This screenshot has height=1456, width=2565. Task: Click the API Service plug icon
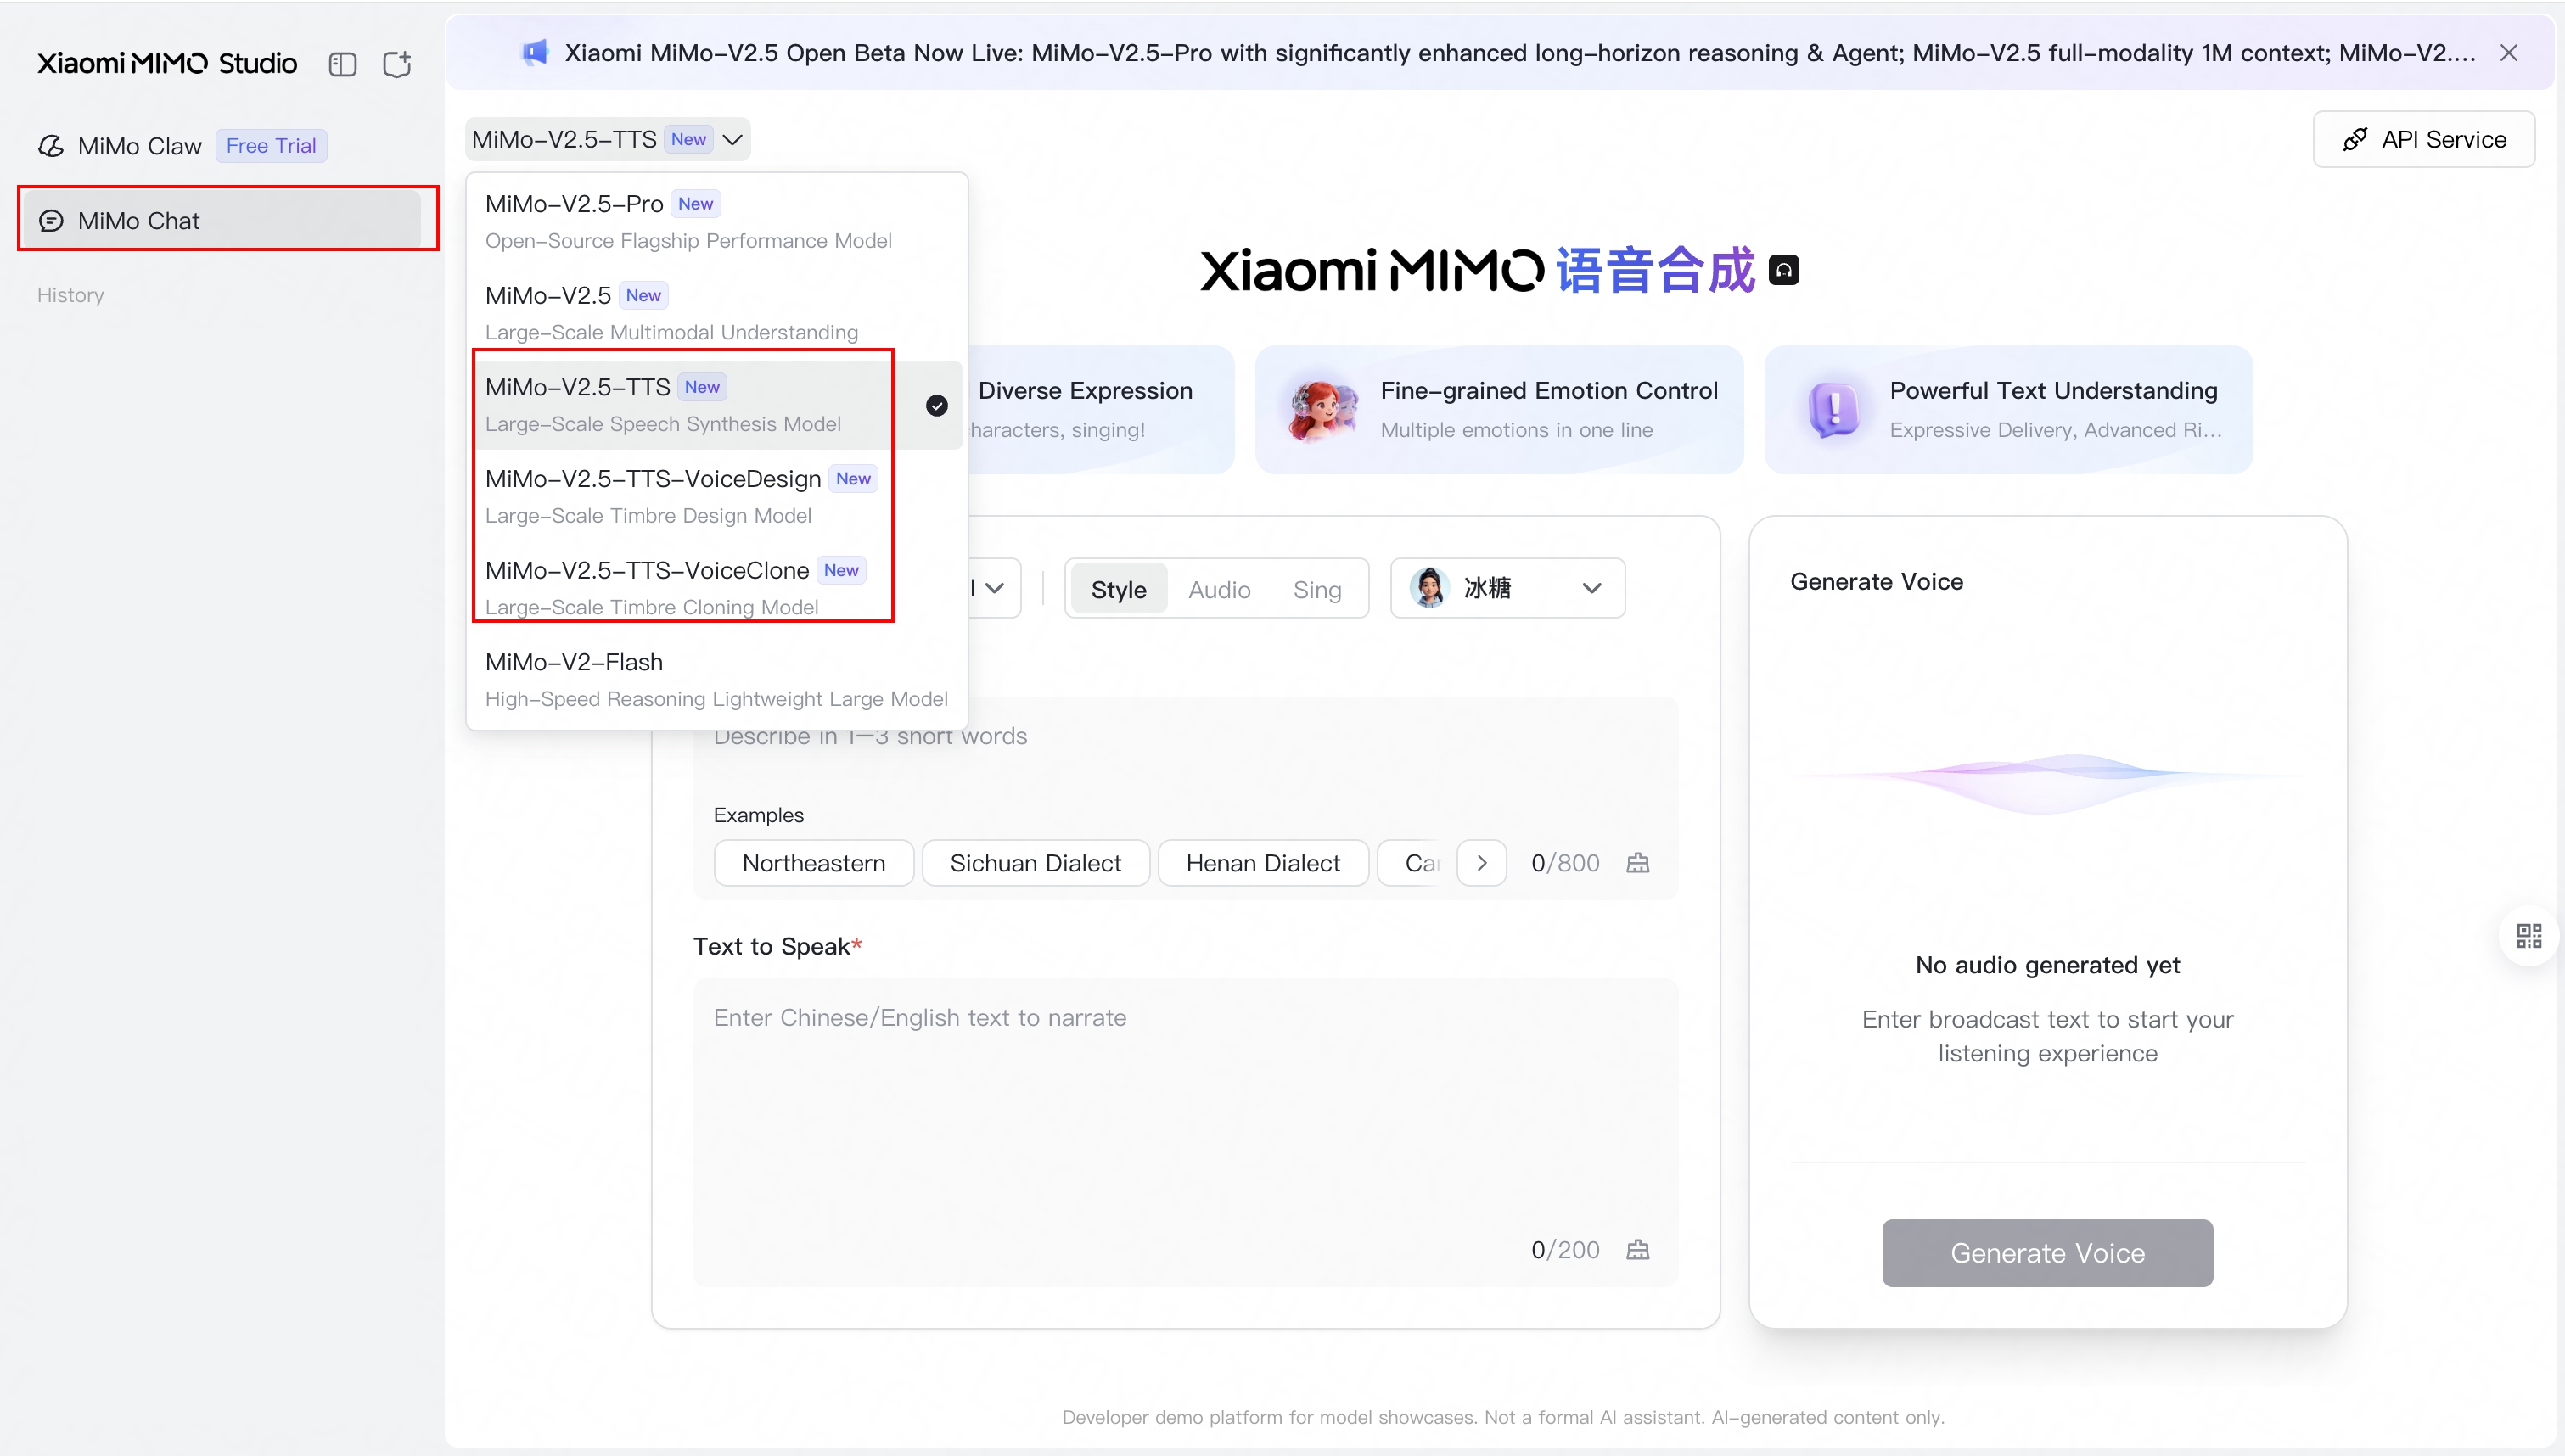click(x=2355, y=139)
